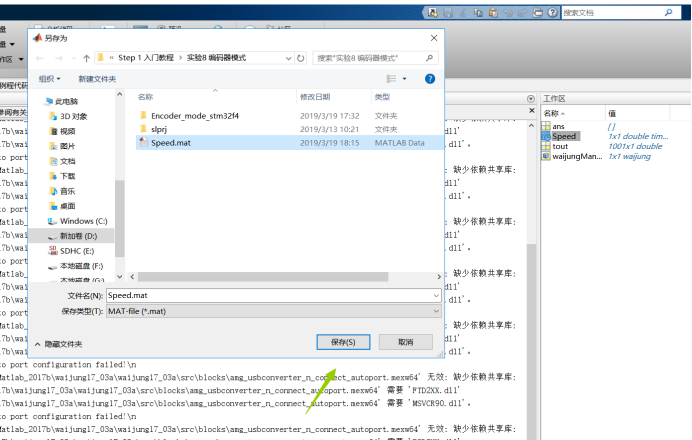Viewport: 692px width, 440px height.
Task: Click the magnifier in the documentation search box
Action: coord(668,12)
